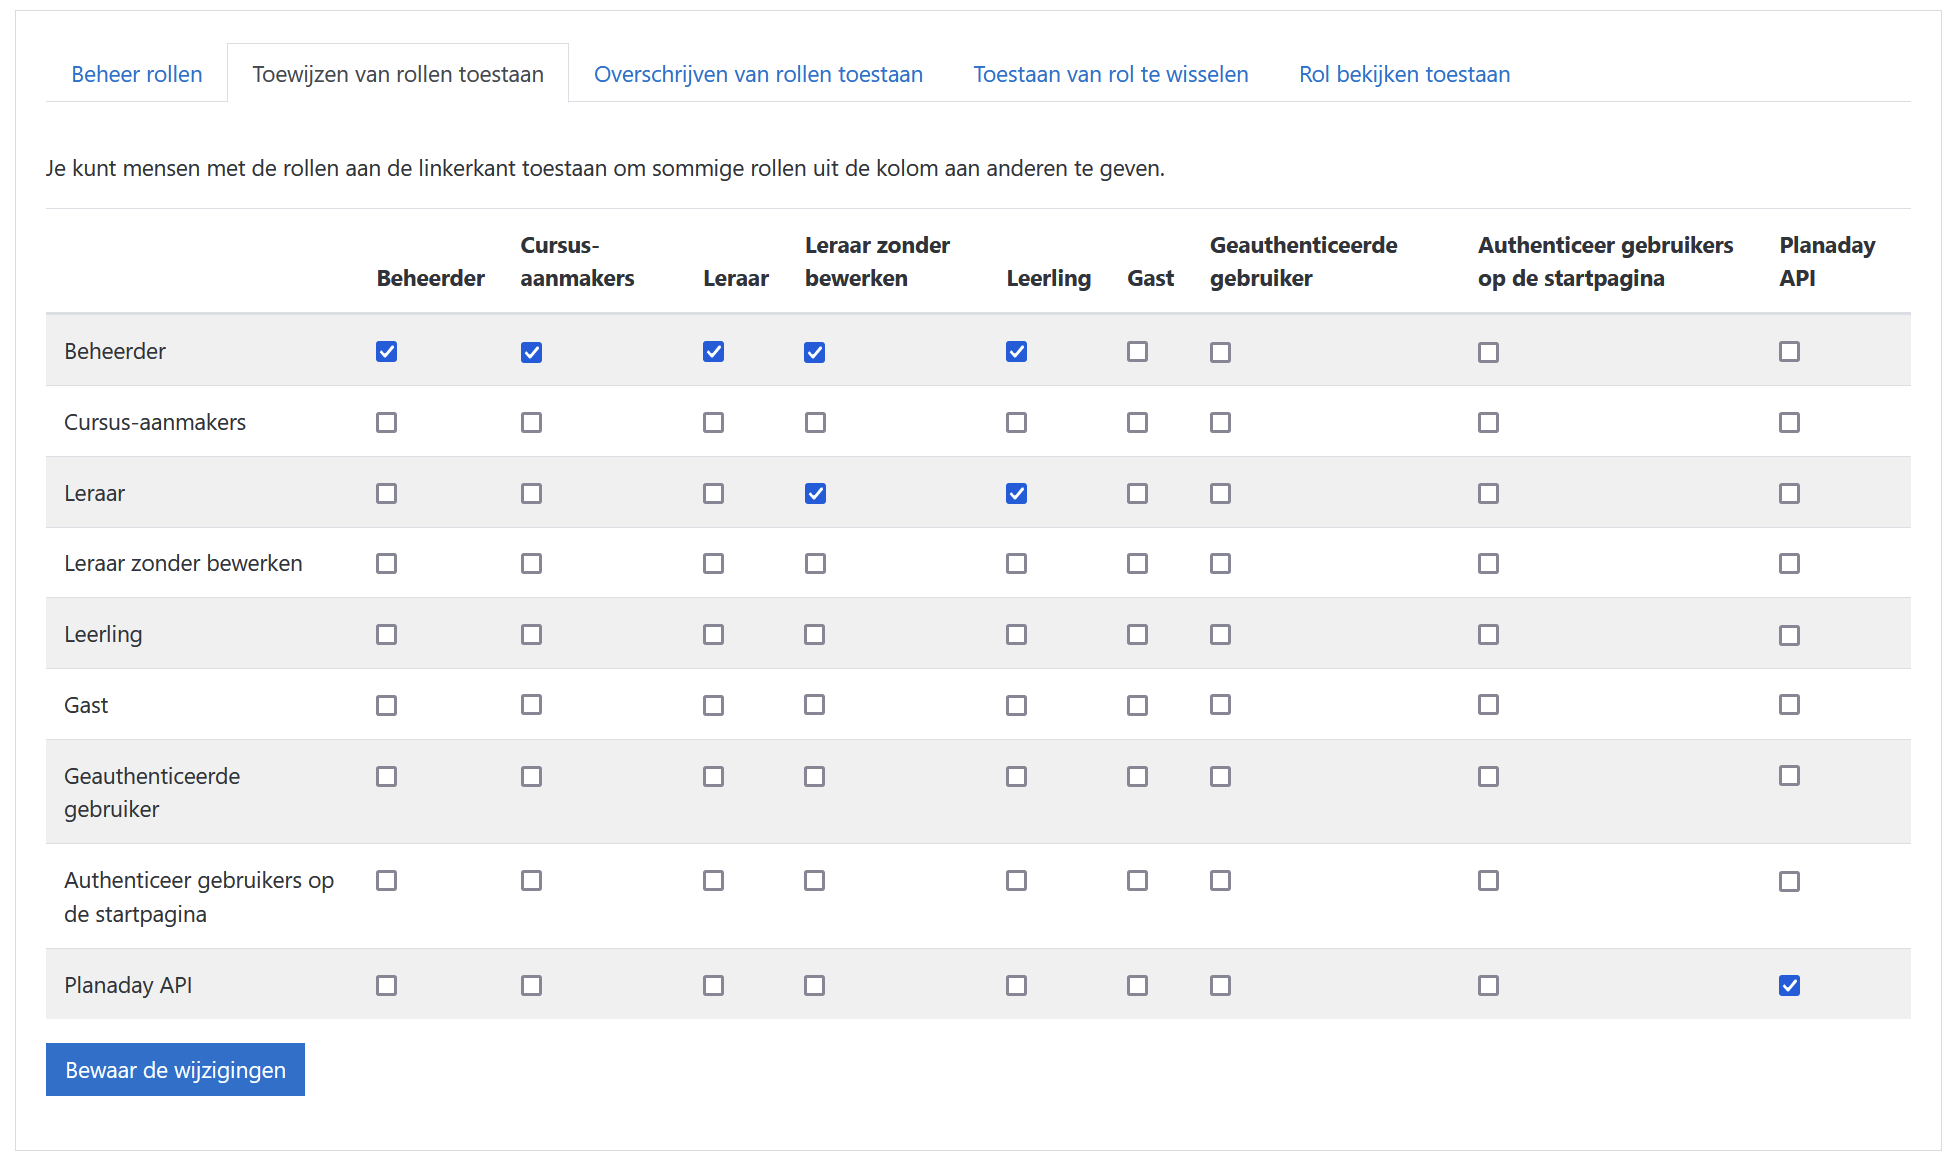Open the Beheer rollen tab
This screenshot has width=1948, height=1170.
137,74
